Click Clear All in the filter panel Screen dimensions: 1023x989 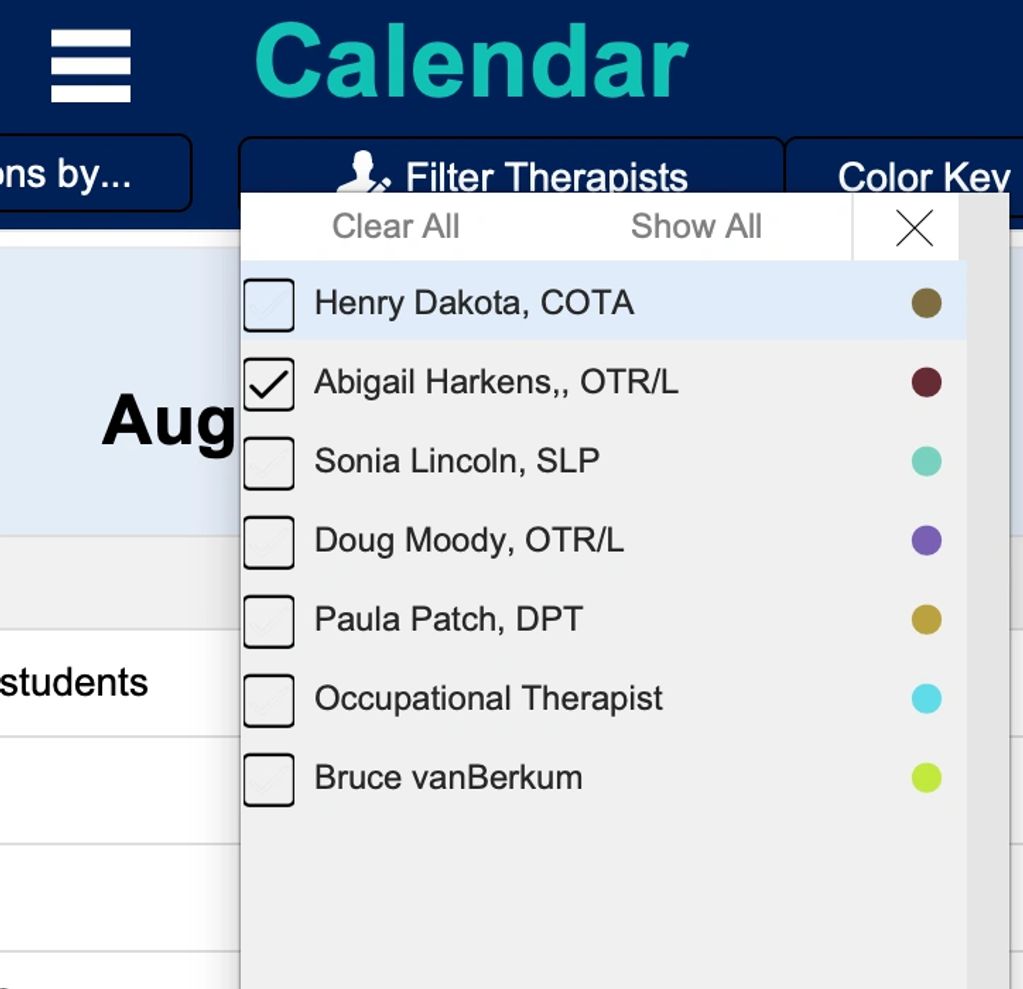(396, 226)
